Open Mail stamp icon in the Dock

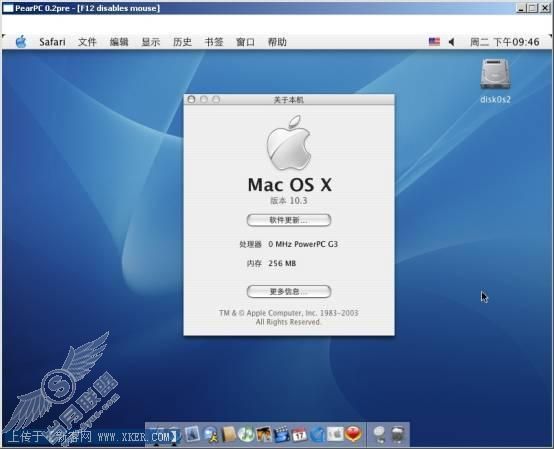192,435
